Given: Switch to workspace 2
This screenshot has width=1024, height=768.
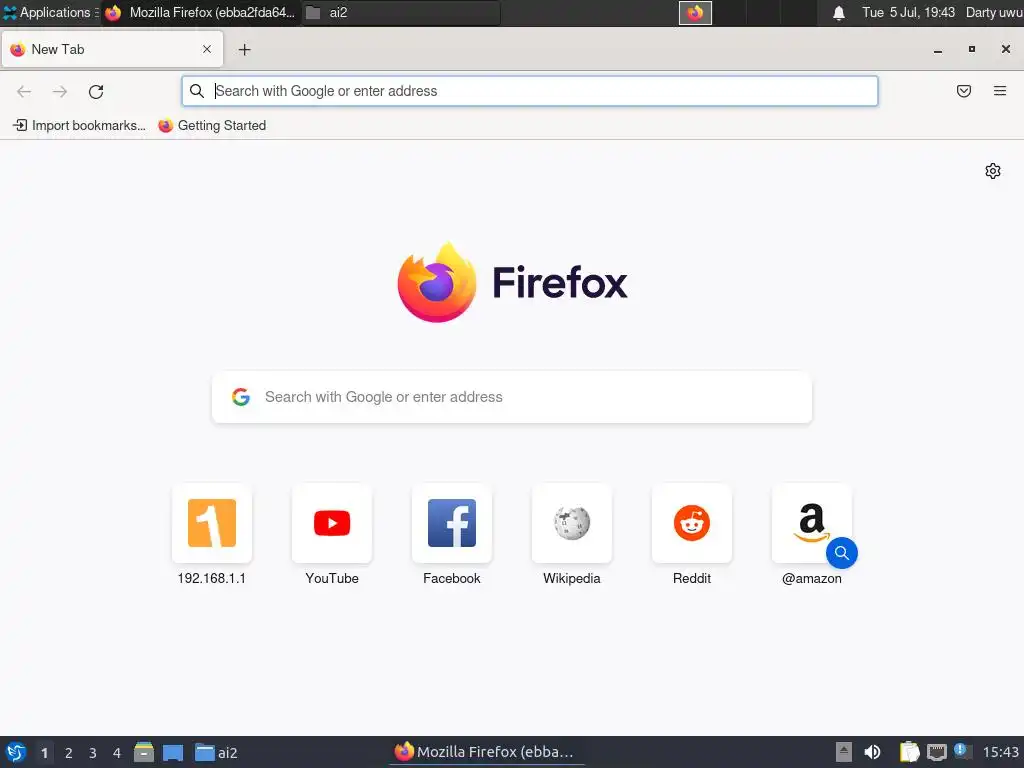Looking at the screenshot, I should (x=69, y=753).
